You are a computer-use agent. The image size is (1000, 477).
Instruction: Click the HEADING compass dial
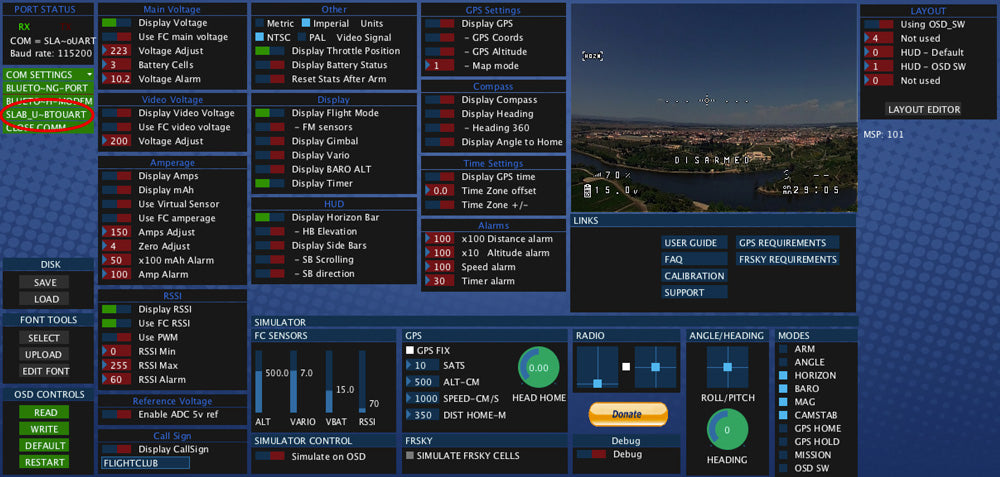click(727, 430)
